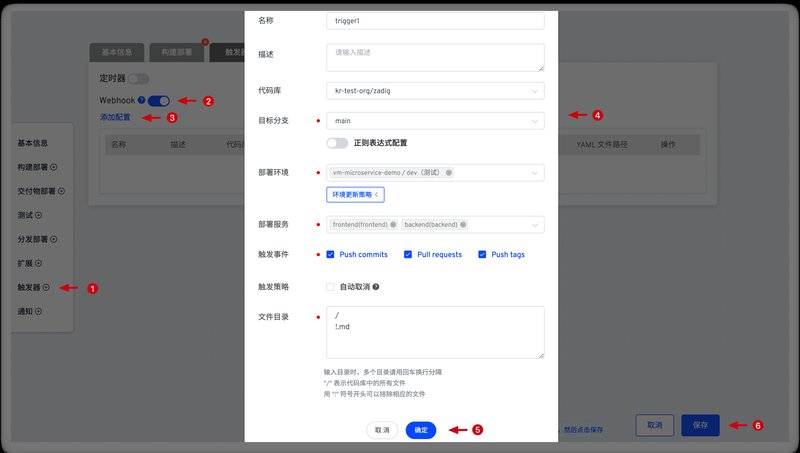Screen dimensions: 800x453
Task: Open the 代码库 kr-test-org/zadig dropdown
Action: 435,91
